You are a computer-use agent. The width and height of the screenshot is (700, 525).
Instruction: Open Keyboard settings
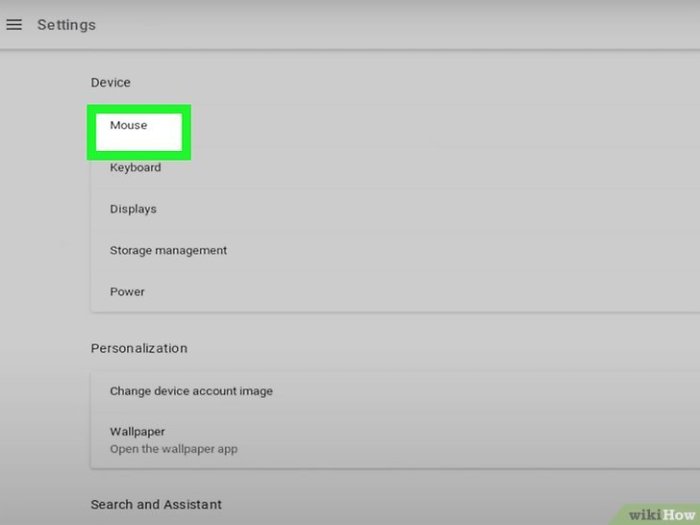[395, 168]
